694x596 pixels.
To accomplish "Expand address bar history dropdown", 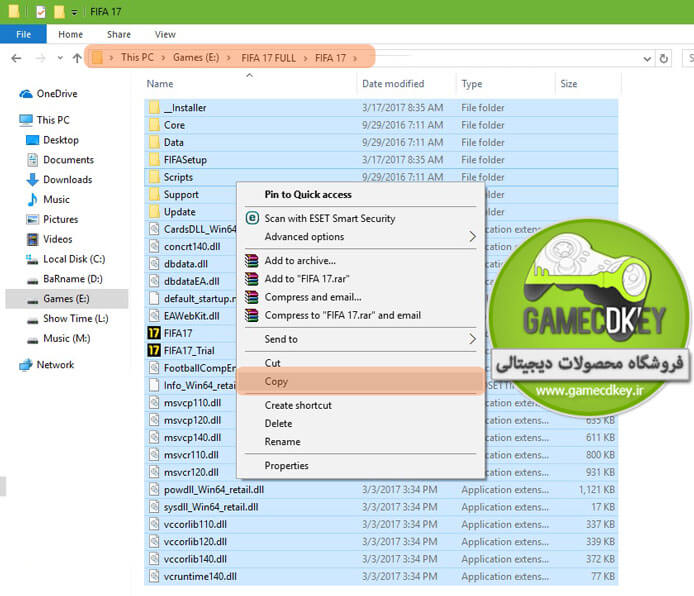I will pos(647,58).
